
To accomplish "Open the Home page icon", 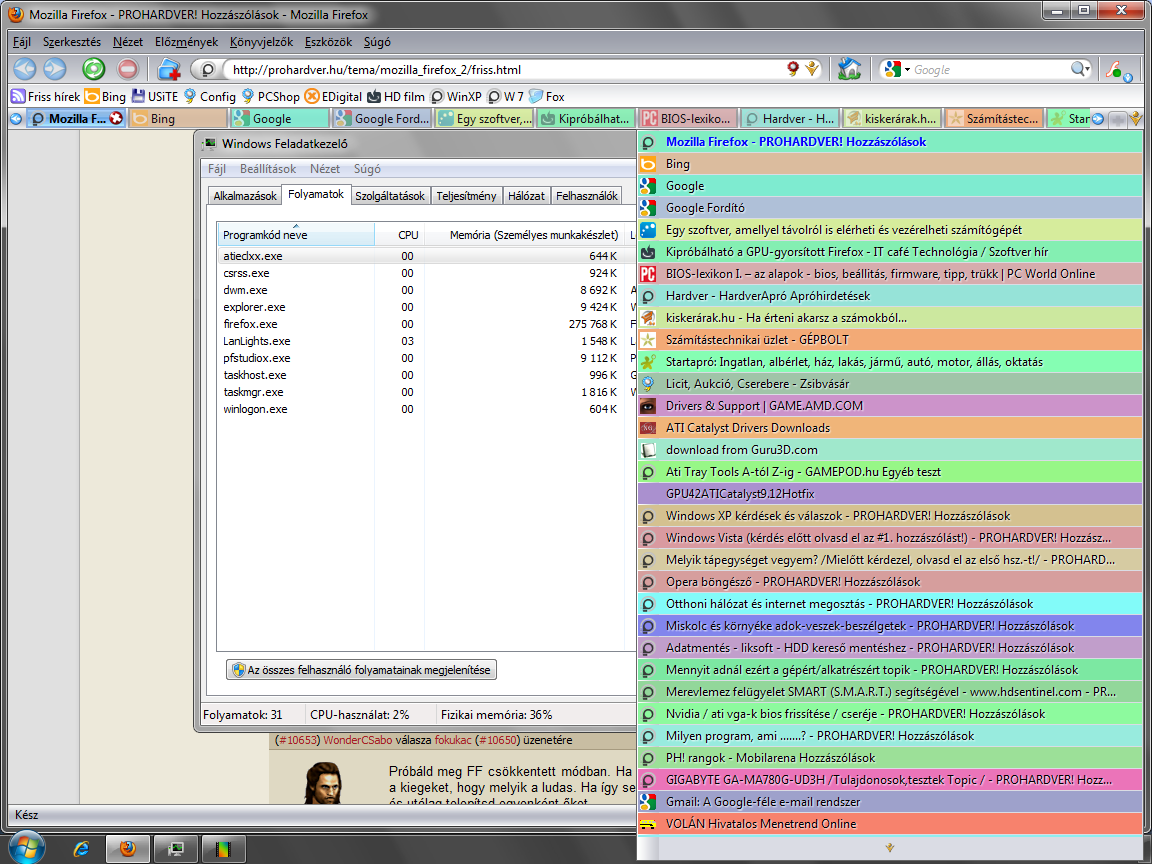I will tap(849, 69).
